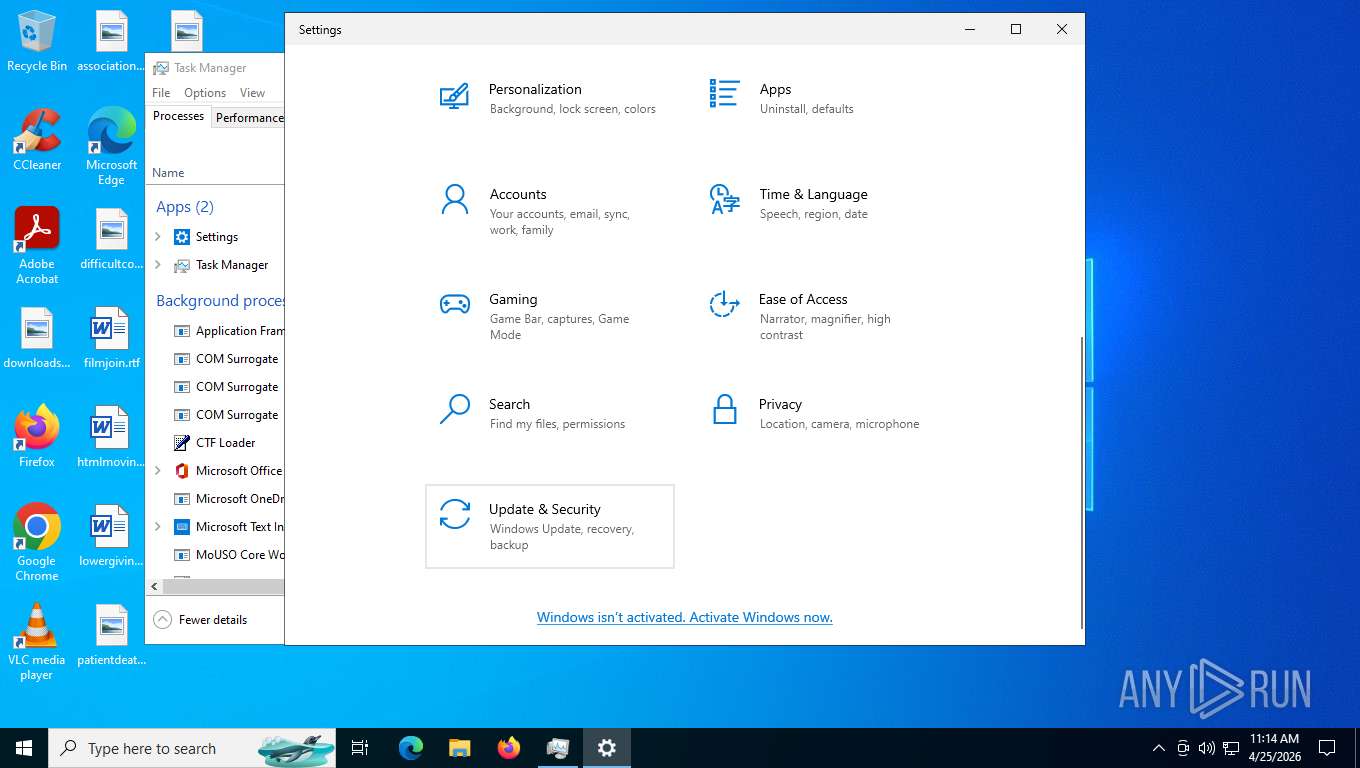Open the File menu in Task Manager
The width and height of the screenshot is (1360, 768).
click(x=161, y=93)
